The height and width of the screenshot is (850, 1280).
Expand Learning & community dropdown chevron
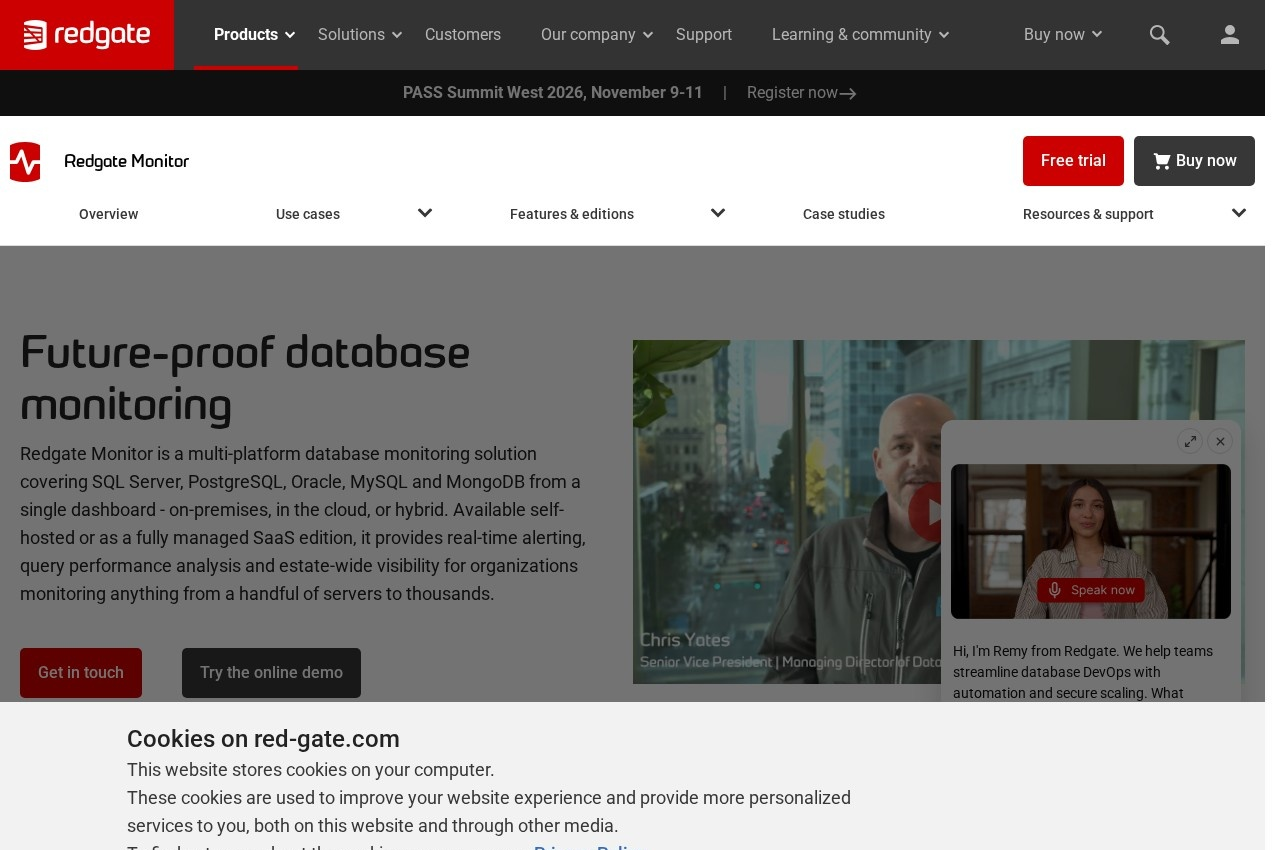(944, 35)
